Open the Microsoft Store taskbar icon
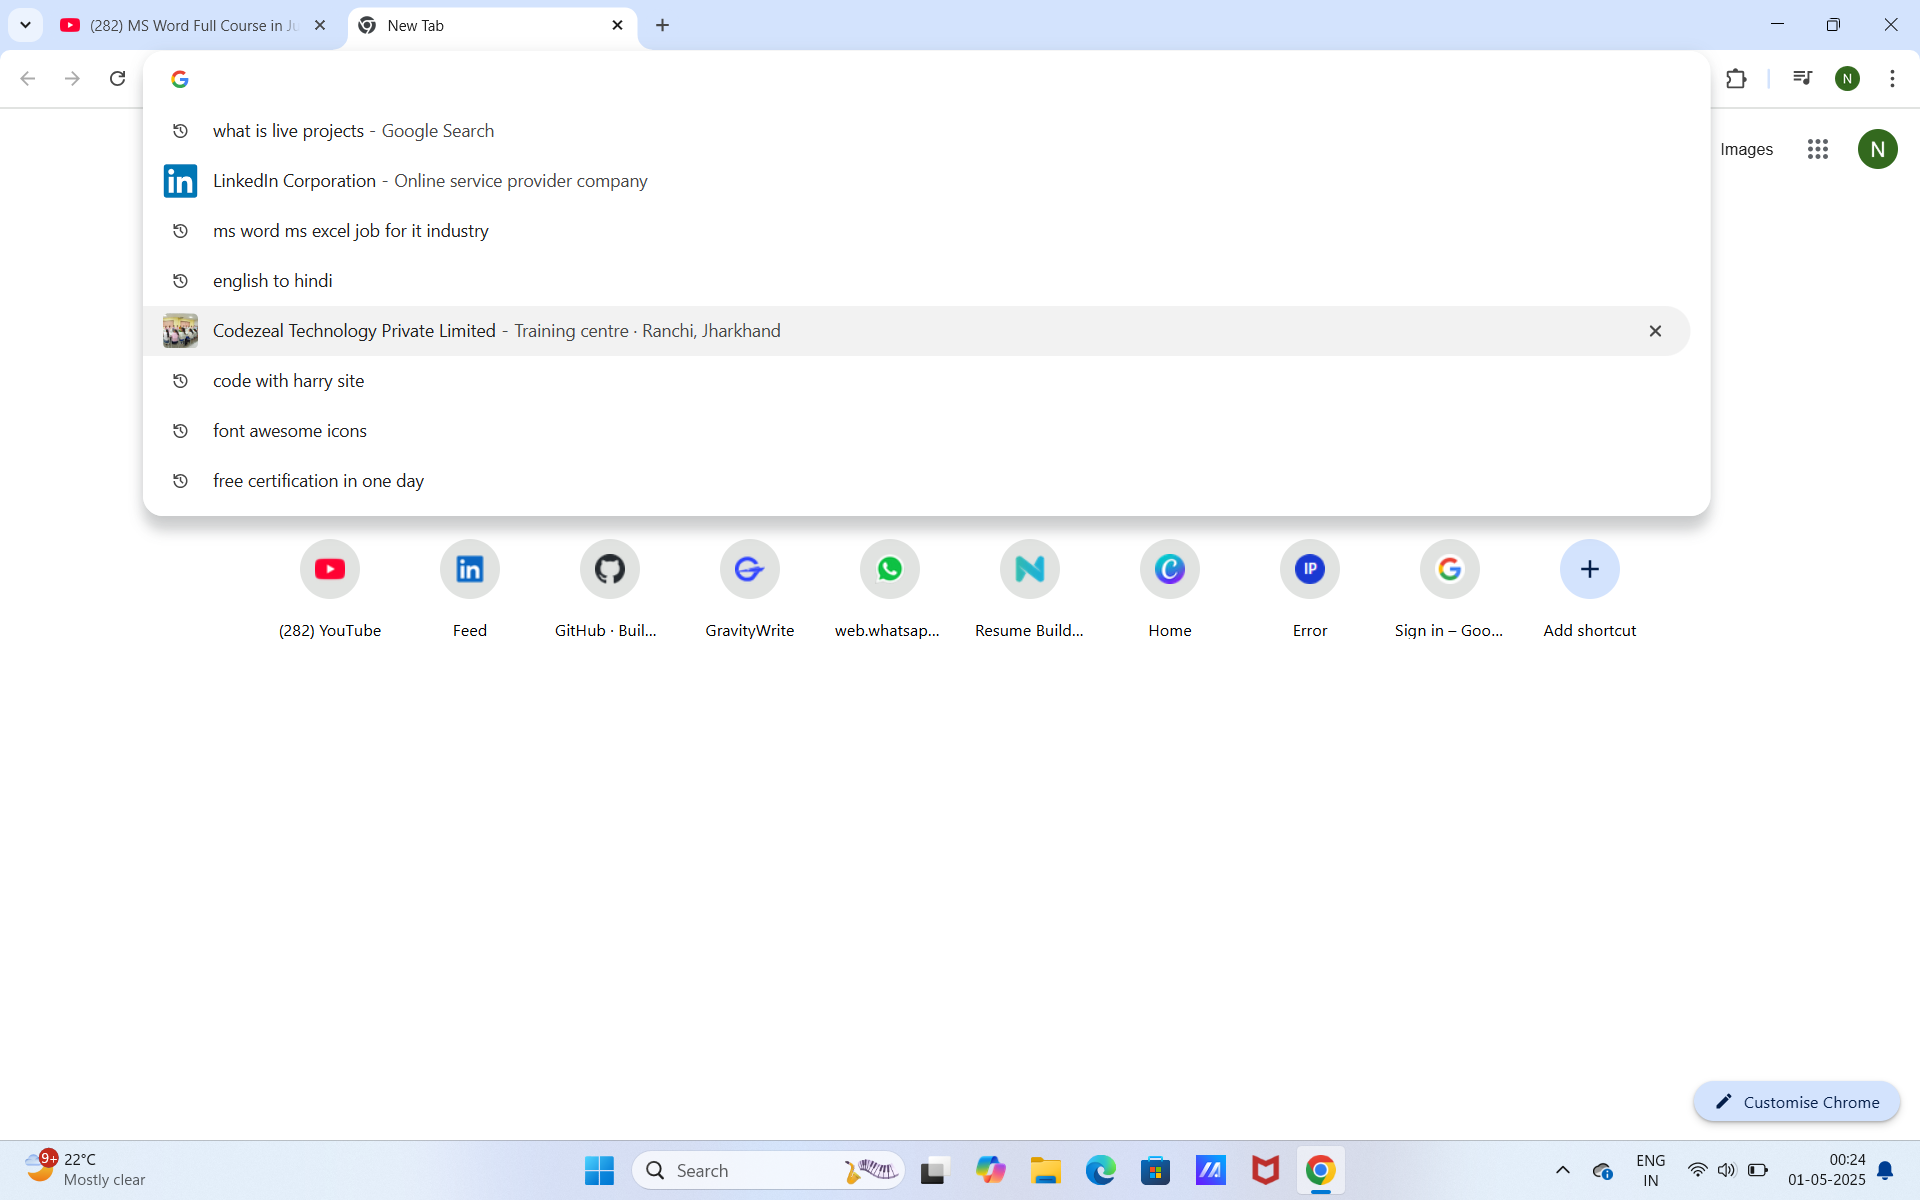 (x=1155, y=1170)
